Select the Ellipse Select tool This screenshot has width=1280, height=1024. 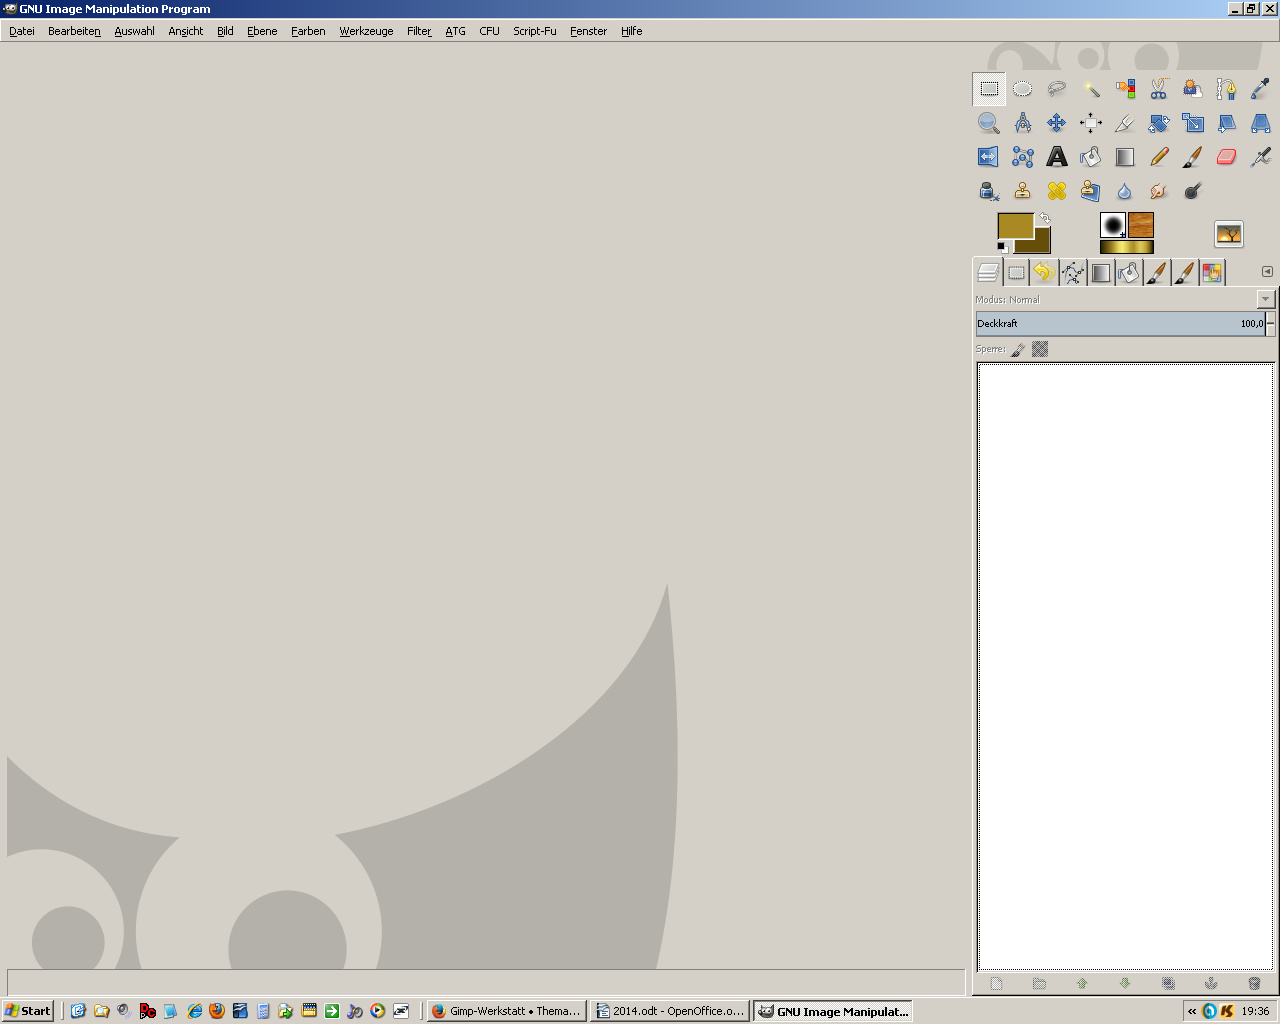pyautogui.click(x=1022, y=89)
